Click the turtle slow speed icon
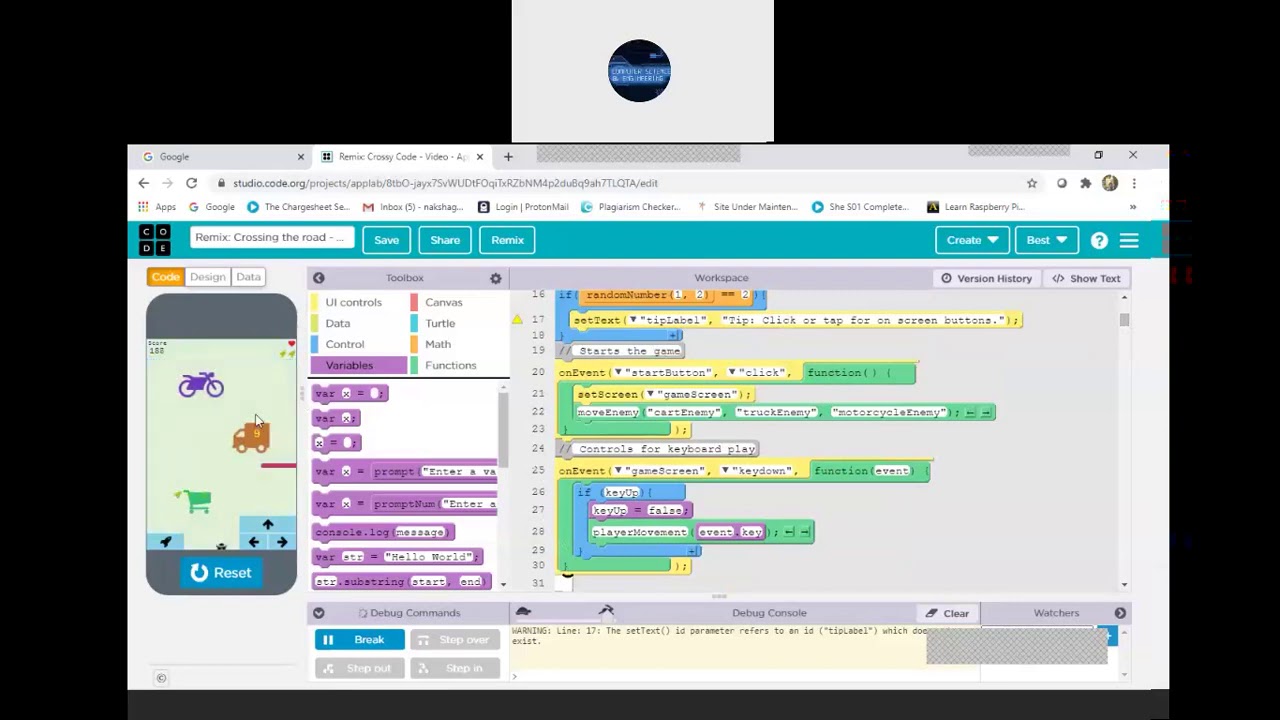The image size is (1280, 720). click(523, 612)
